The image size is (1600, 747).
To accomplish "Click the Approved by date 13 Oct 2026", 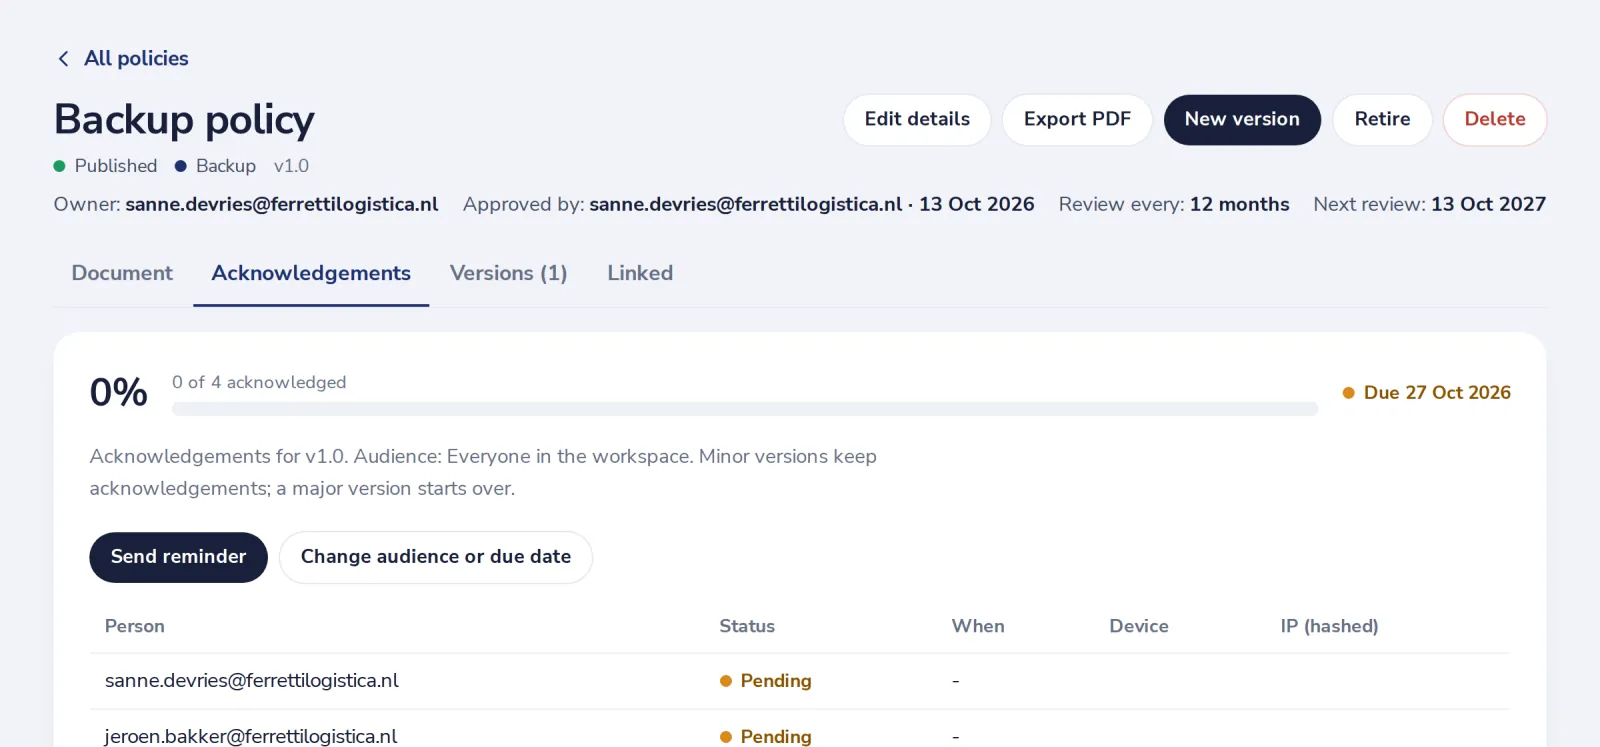I will (977, 204).
